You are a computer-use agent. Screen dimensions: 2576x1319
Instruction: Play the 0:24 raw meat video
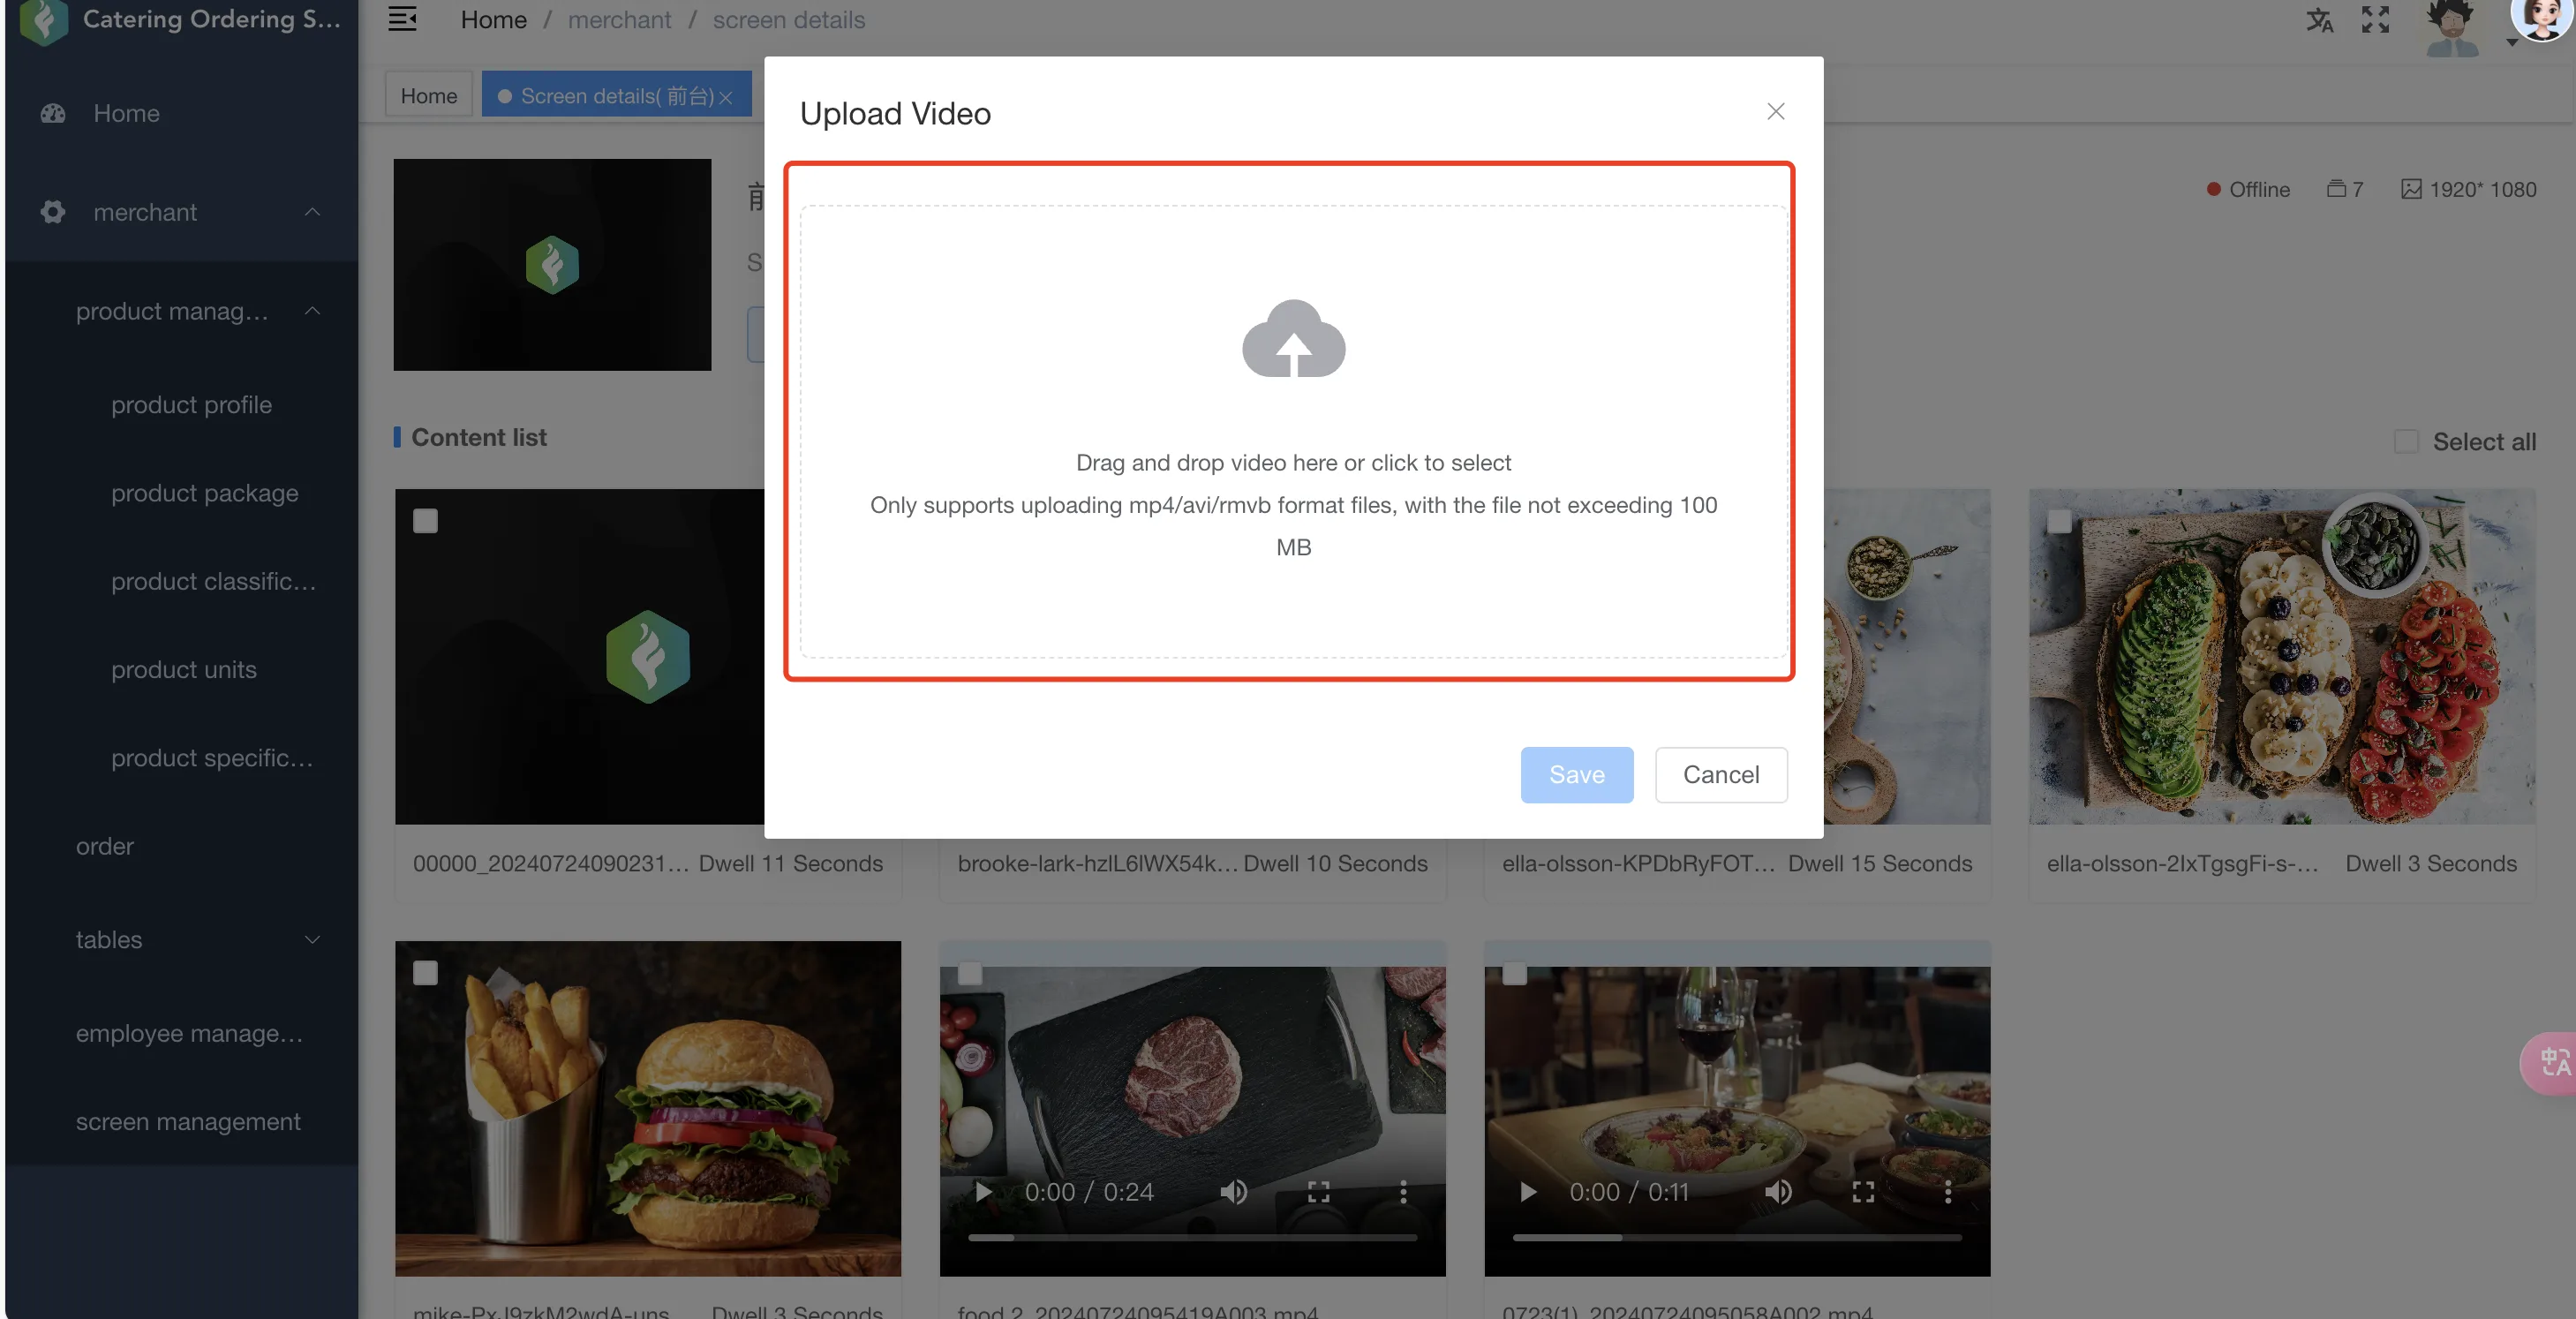(x=983, y=1191)
